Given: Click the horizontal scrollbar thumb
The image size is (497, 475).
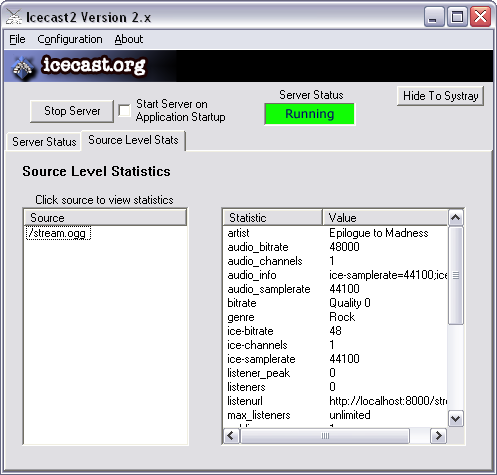Looking at the screenshot, I should [x=325, y=436].
